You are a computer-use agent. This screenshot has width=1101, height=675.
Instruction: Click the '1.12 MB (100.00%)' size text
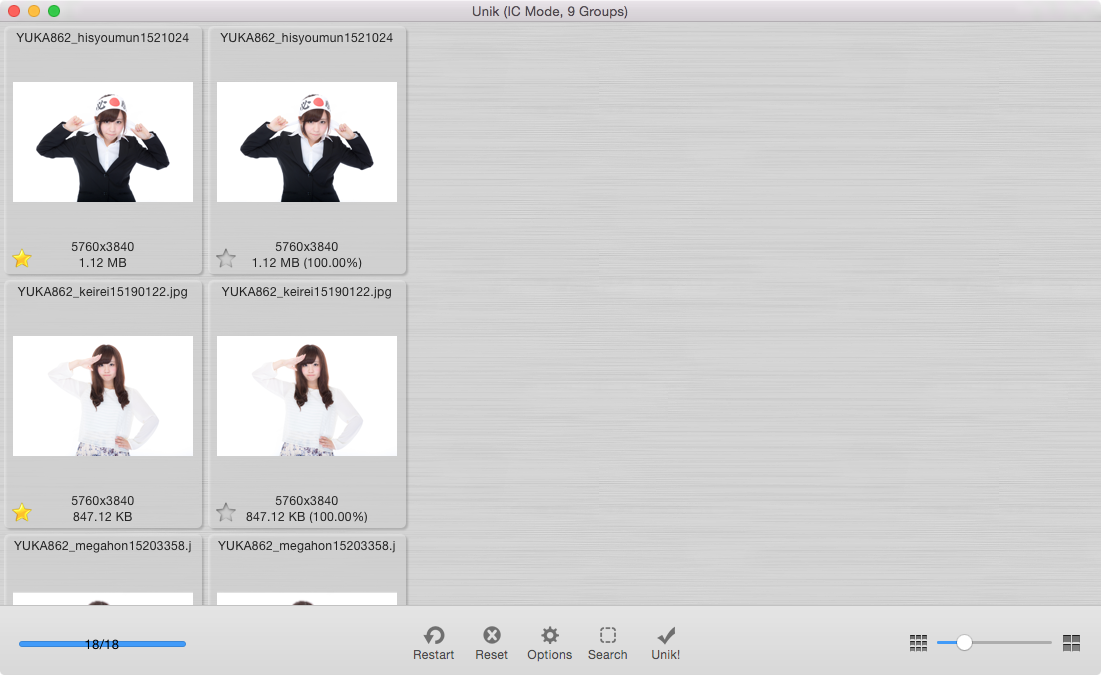coord(307,263)
